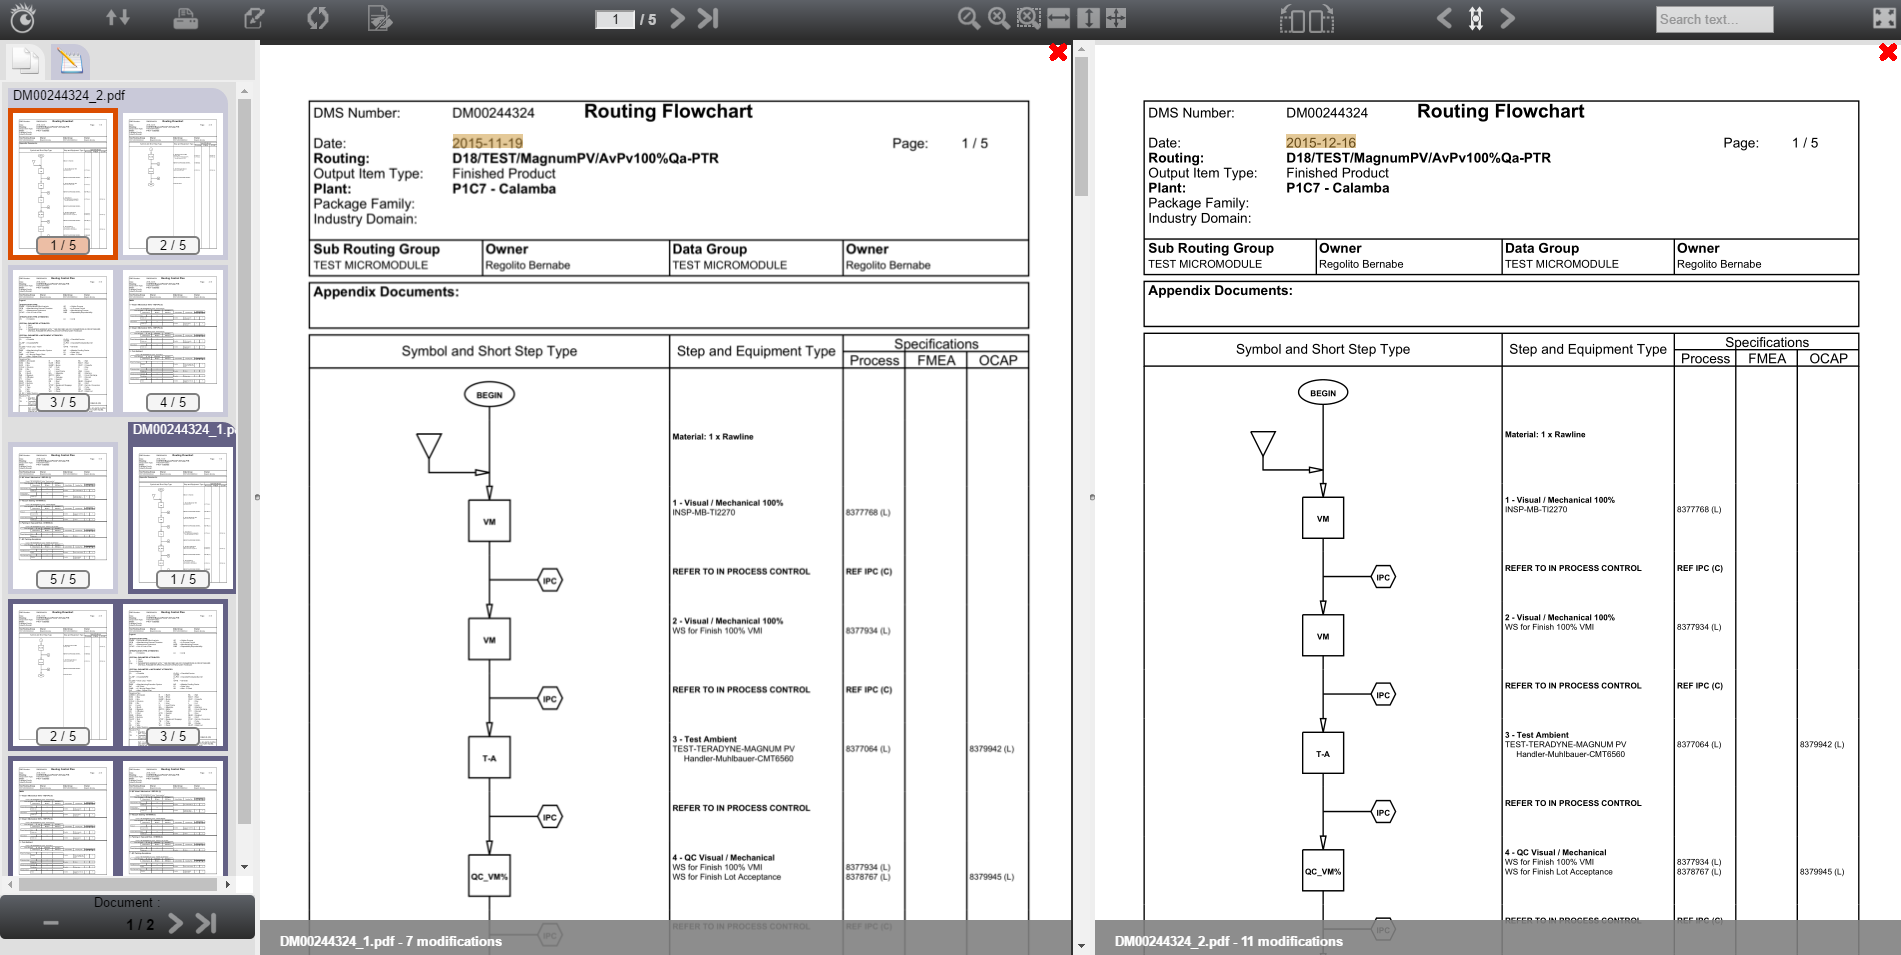The width and height of the screenshot is (1901, 955).
Task: Go to next modification
Action: [x=1508, y=18]
